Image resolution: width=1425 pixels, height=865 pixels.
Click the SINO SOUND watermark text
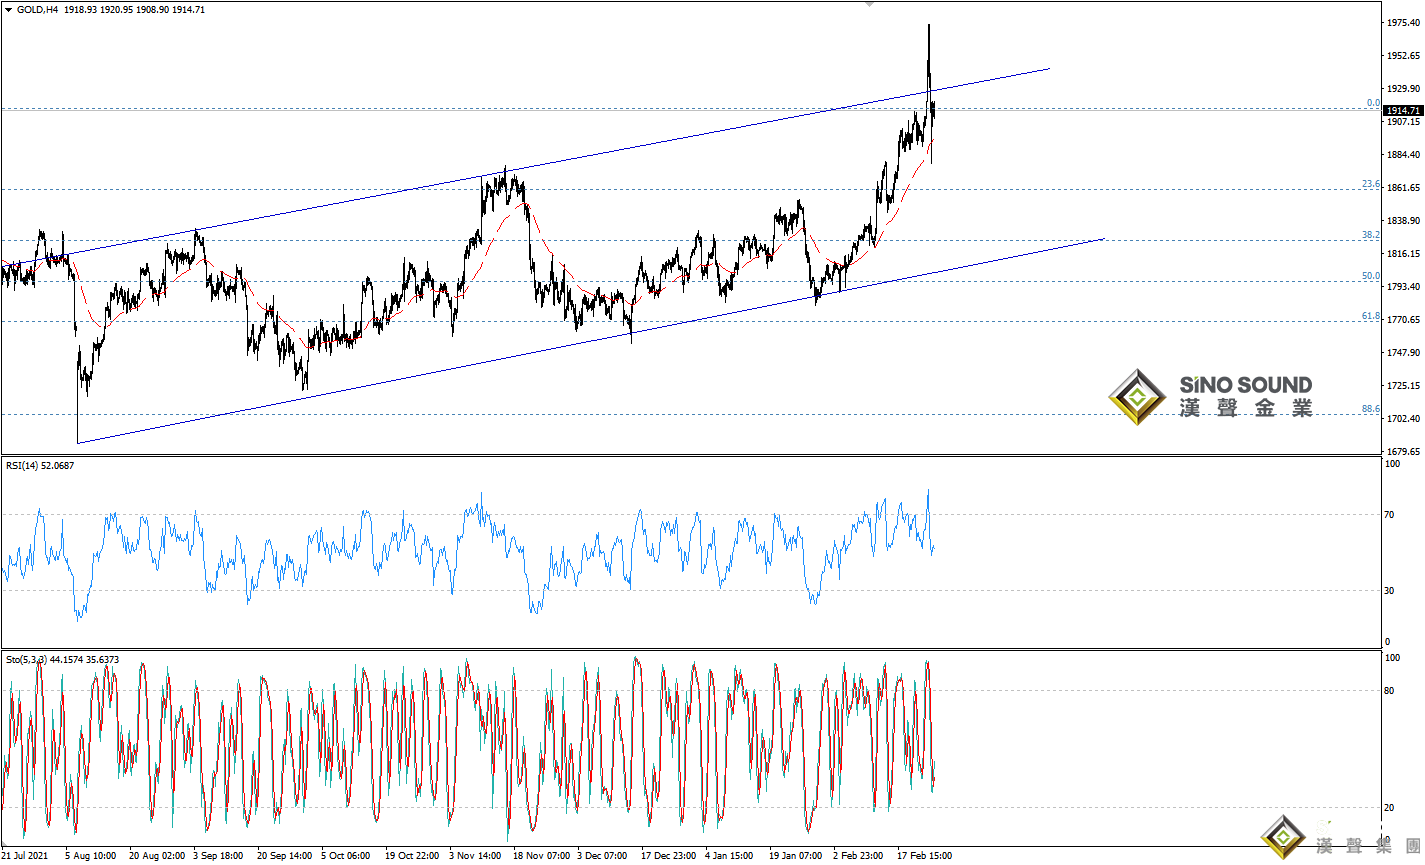(x=1245, y=385)
